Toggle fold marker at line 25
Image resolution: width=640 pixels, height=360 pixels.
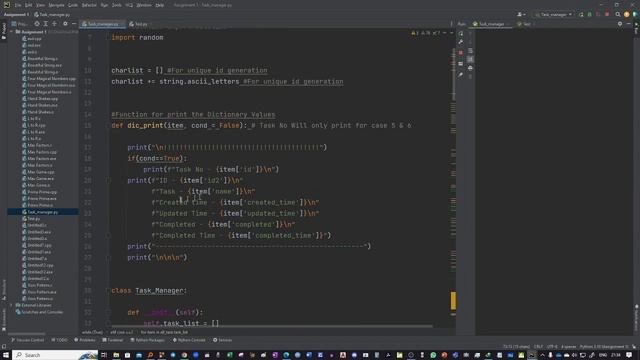tap(109, 236)
